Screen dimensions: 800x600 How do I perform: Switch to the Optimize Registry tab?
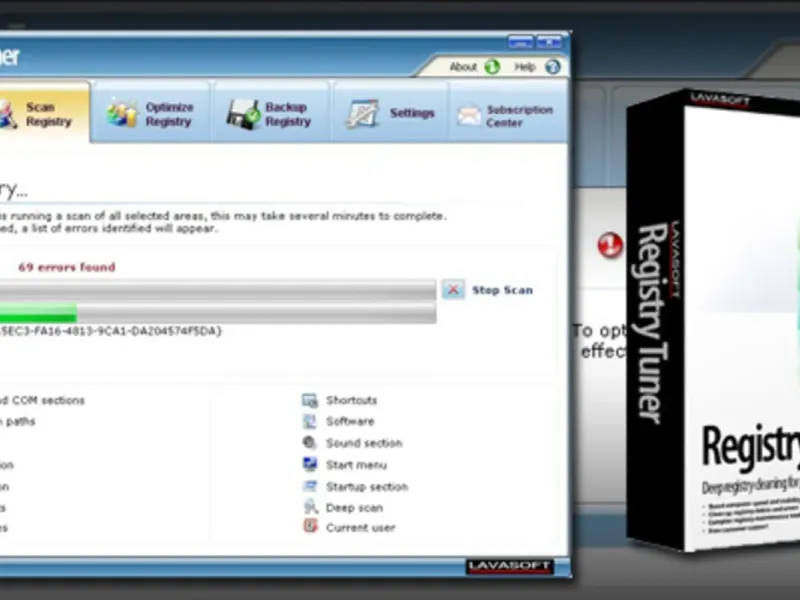(x=151, y=114)
